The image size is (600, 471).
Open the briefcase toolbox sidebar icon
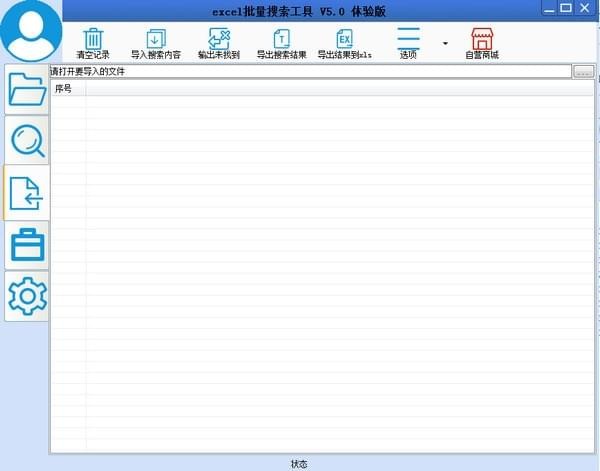click(x=27, y=245)
